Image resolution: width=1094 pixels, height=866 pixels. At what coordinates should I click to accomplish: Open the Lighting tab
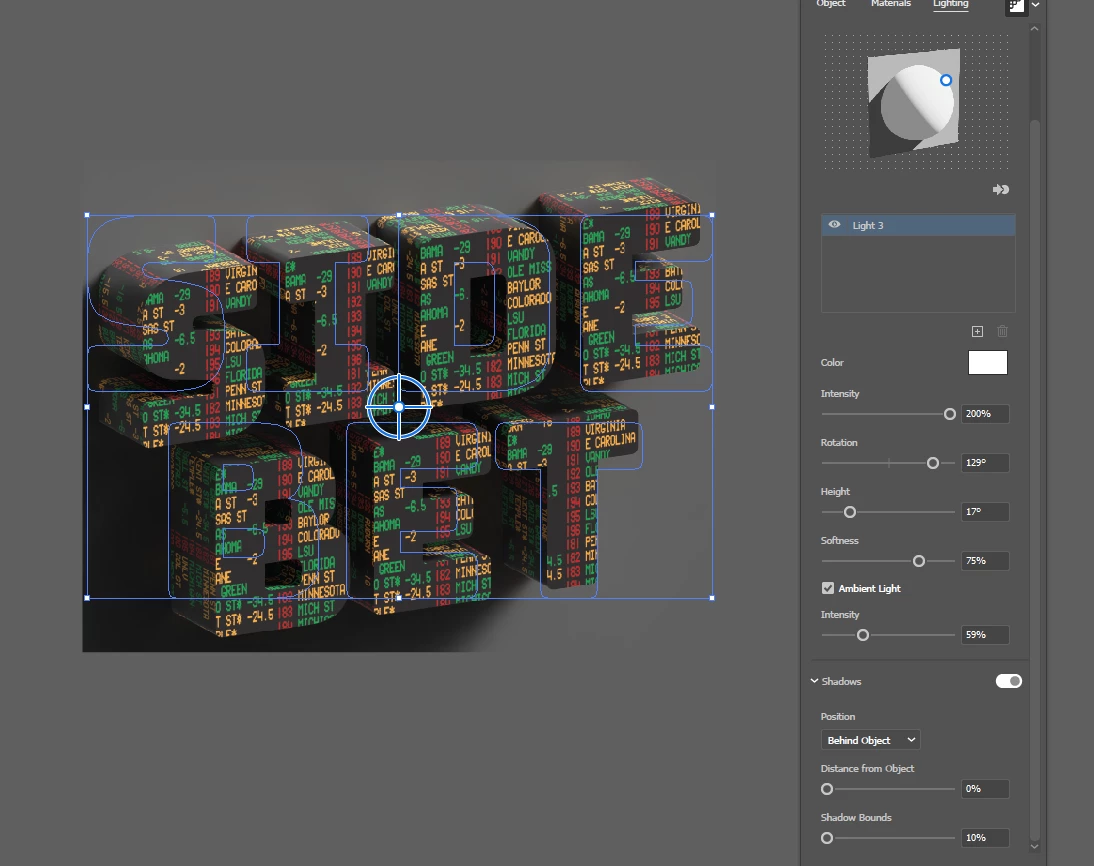(950, 3)
